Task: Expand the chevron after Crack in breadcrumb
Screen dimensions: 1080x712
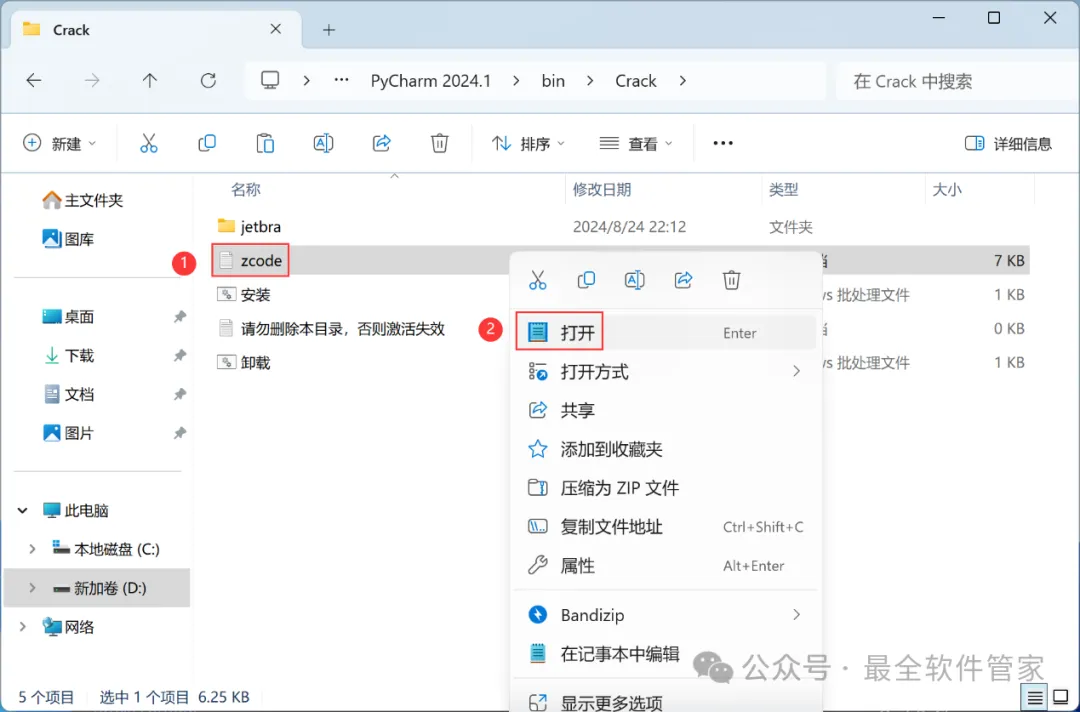Action: [683, 81]
